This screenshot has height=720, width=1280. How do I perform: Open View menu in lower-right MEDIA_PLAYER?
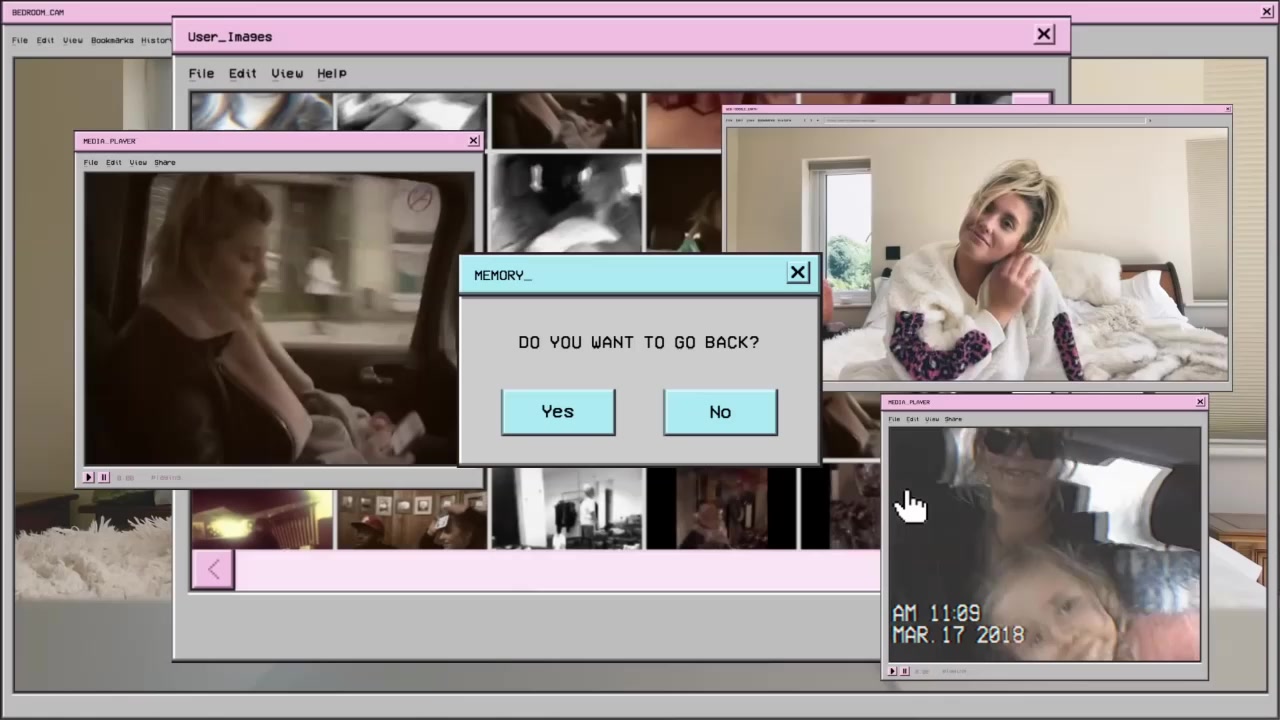click(x=932, y=419)
